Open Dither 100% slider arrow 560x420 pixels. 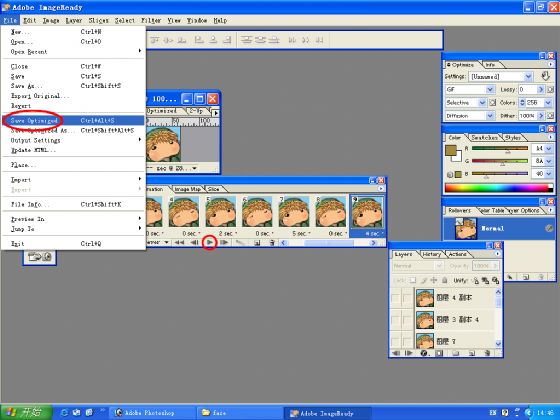click(541, 116)
